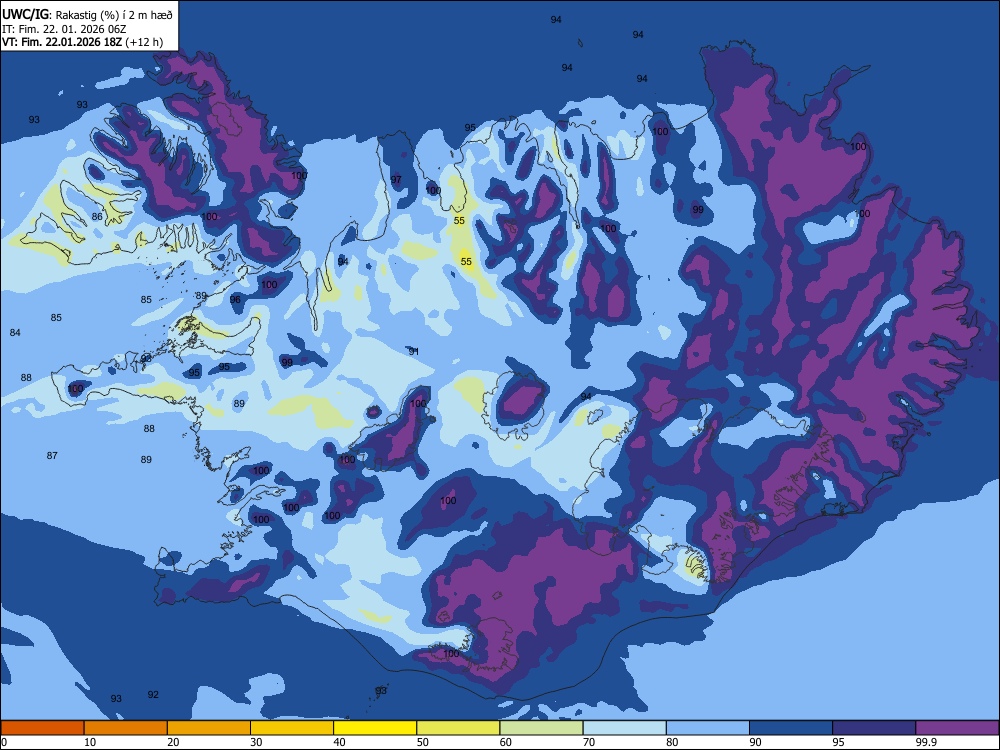
Task: Pick the light green 60–70 legend swatch
Action: (541, 728)
